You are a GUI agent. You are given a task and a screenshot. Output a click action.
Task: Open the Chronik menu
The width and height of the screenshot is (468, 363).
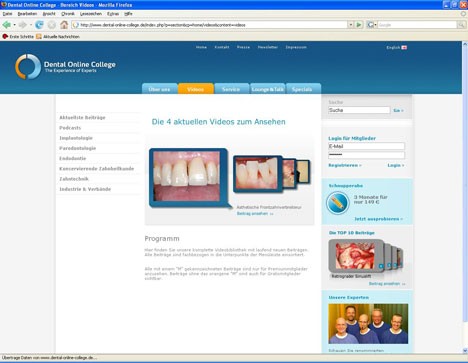pos(68,14)
